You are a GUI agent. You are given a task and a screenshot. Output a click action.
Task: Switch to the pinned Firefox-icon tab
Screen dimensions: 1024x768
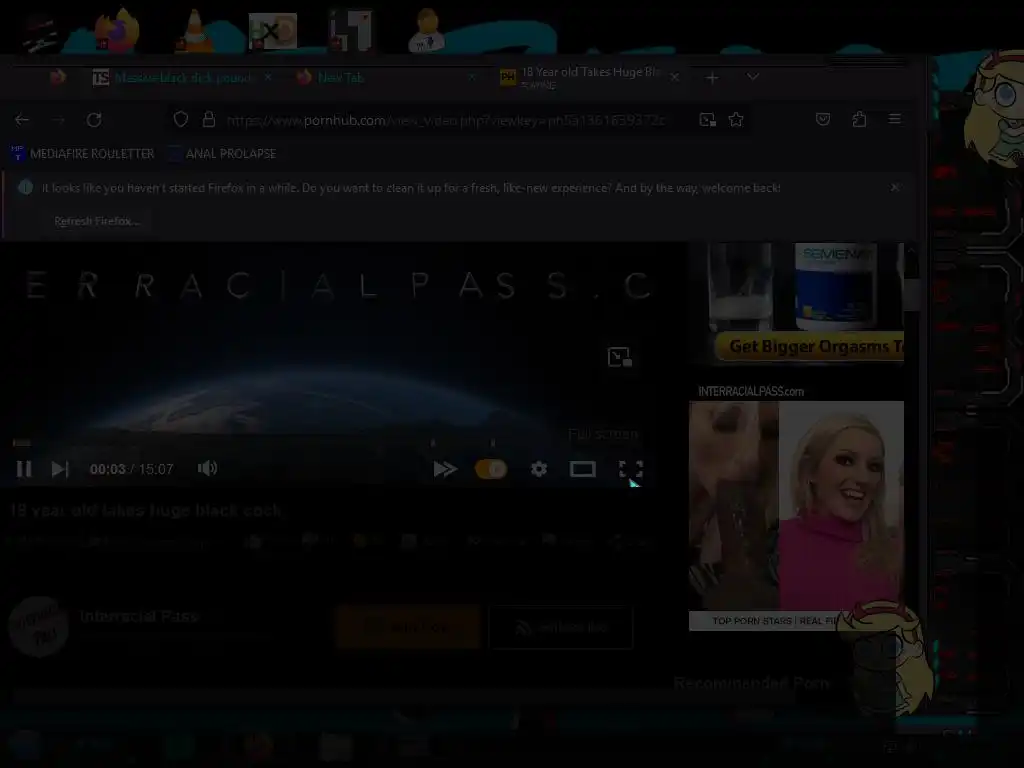(58, 78)
